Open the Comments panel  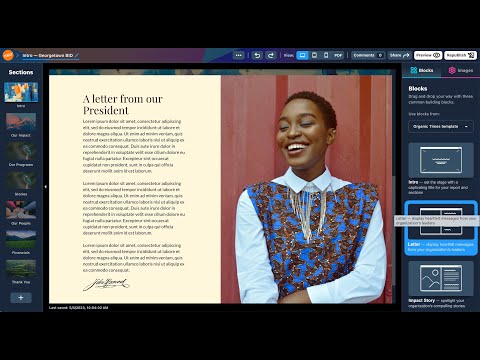[368, 55]
